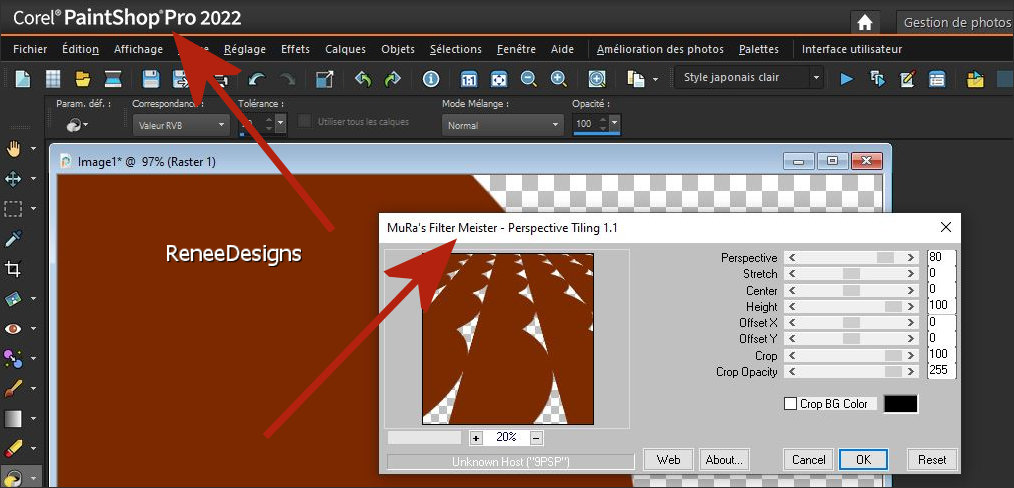Select the Selection rectangle tool
Screen dimensions: 1014x488
pos(14,209)
